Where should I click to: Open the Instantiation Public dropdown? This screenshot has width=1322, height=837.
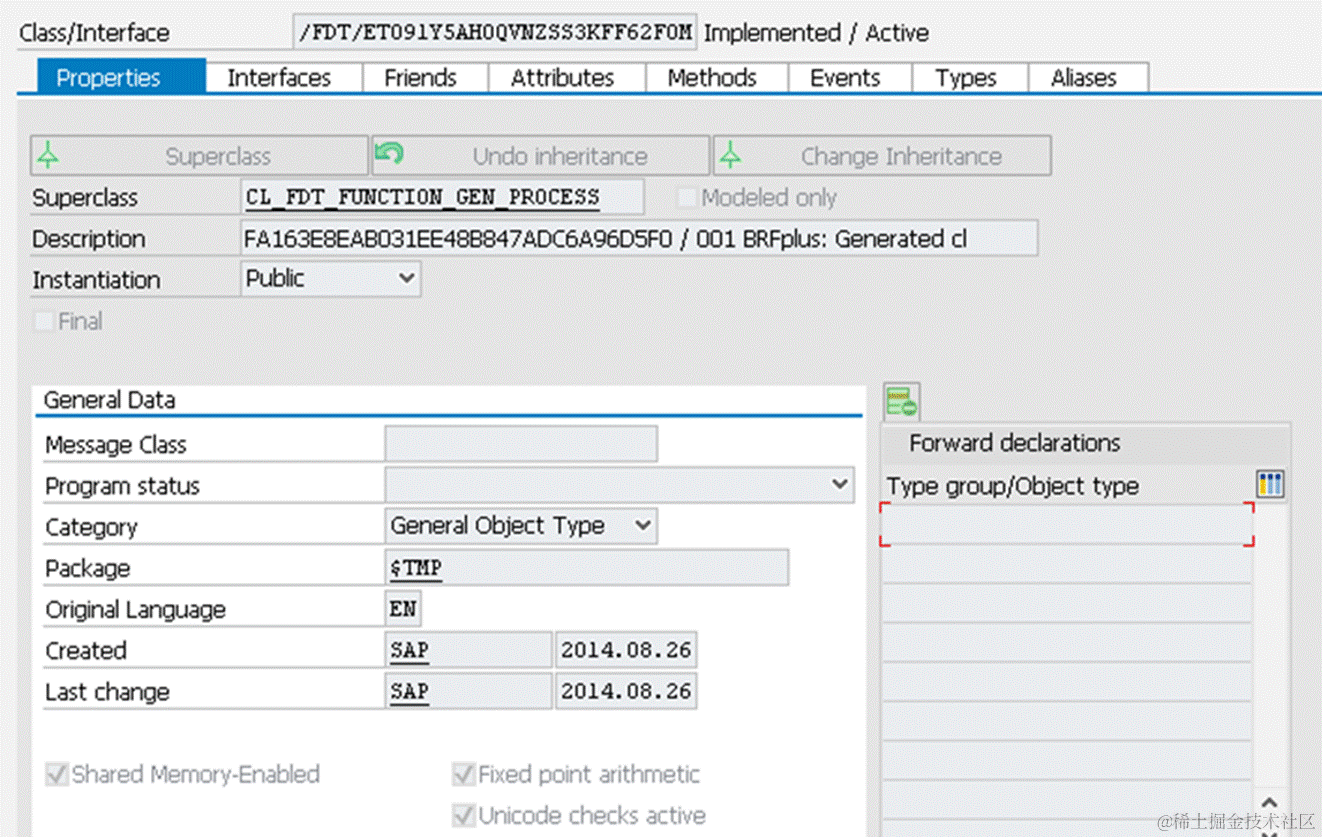click(x=331, y=279)
